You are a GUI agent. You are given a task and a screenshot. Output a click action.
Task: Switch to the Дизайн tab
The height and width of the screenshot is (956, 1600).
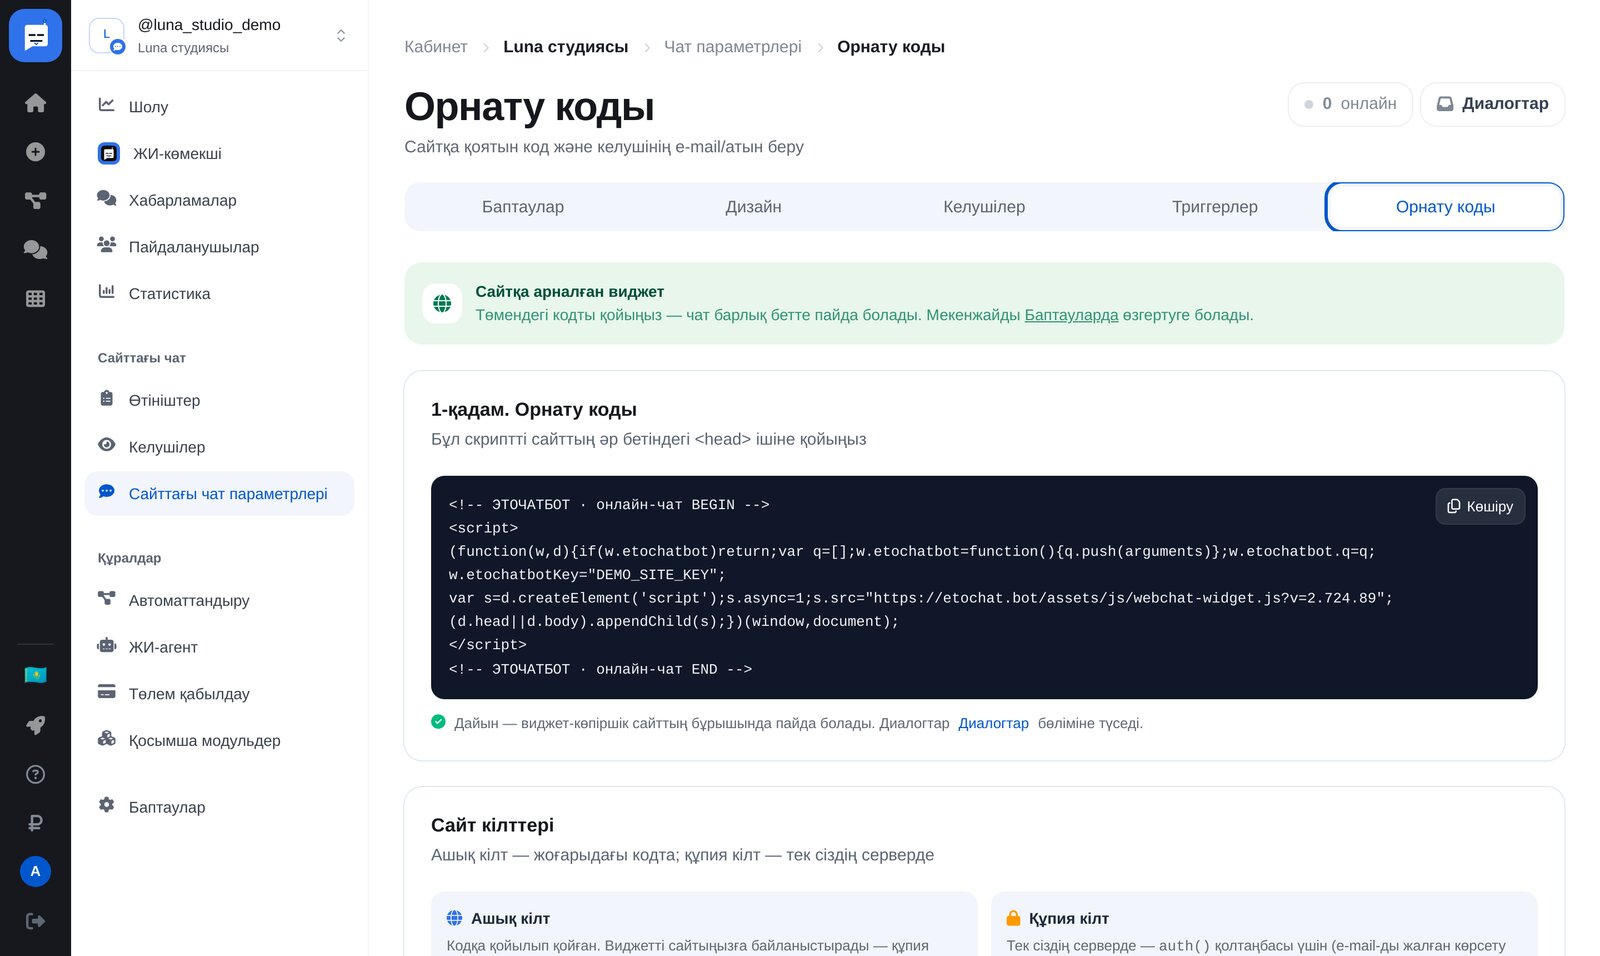[754, 207]
